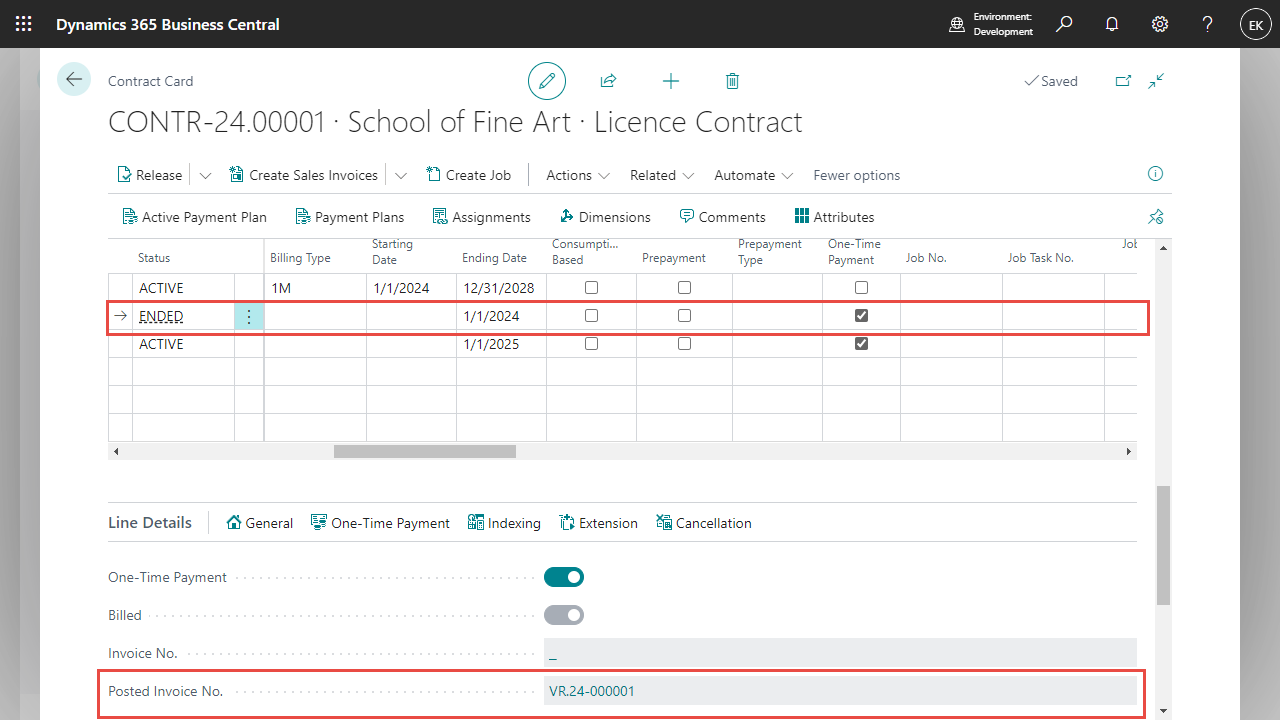Open notifications bell icon
Viewport: 1280px width, 720px height.
1112,24
